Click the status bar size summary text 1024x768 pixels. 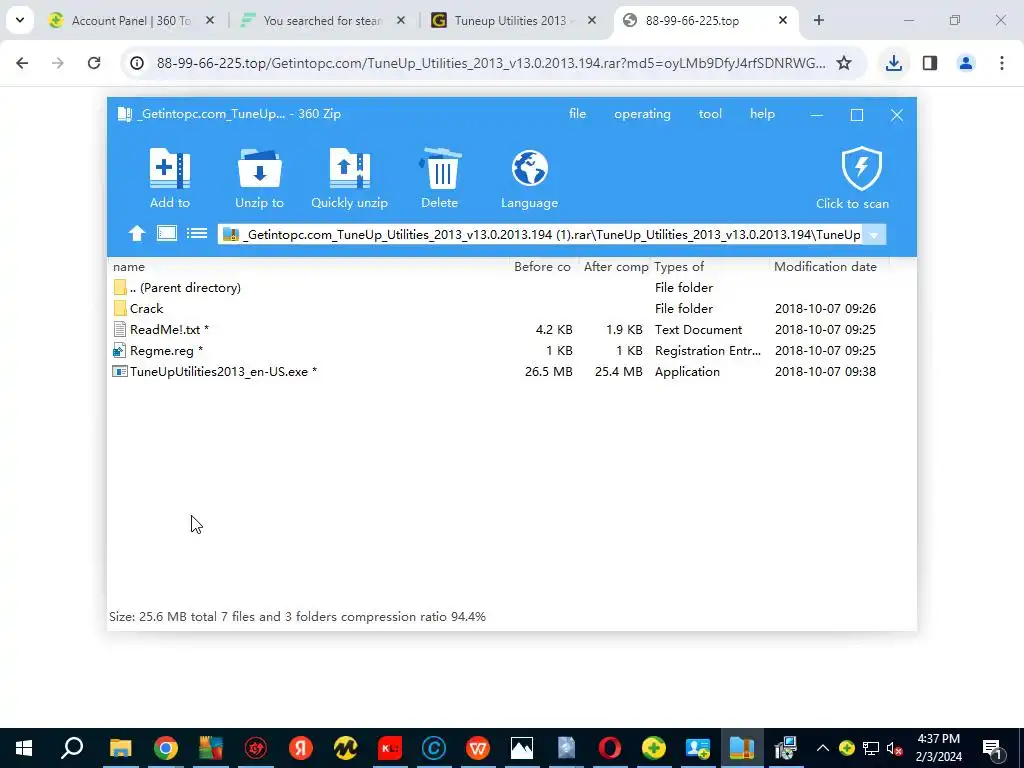298,616
